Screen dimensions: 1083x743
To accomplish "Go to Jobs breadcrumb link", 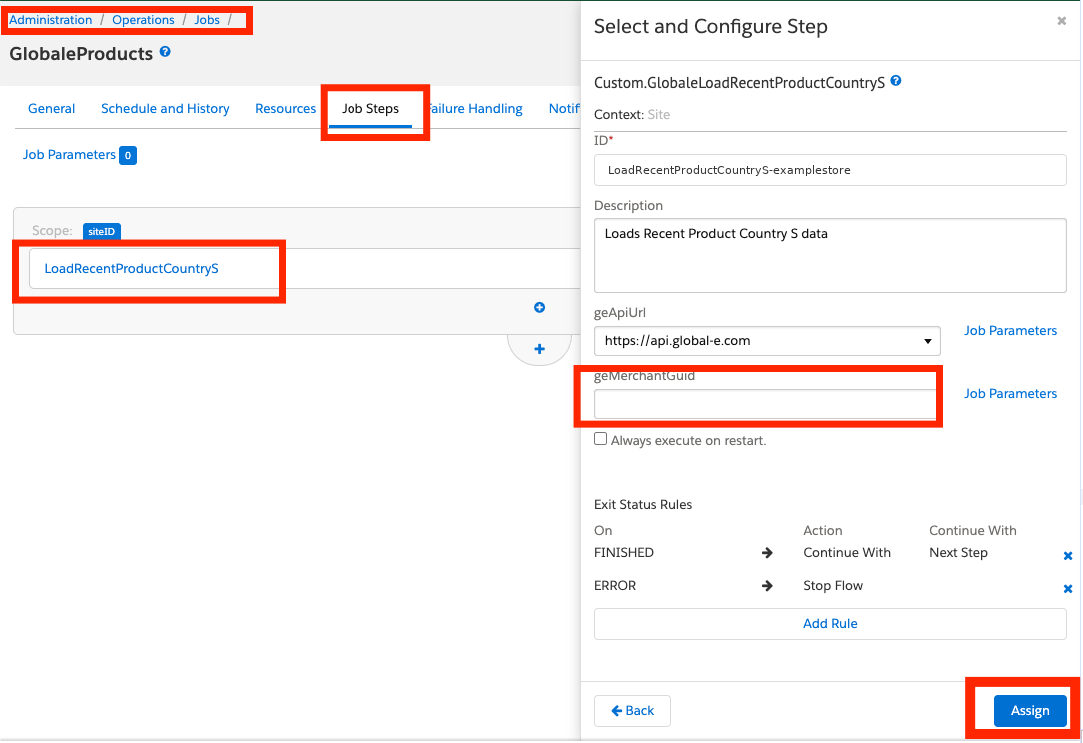I will point(207,20).
